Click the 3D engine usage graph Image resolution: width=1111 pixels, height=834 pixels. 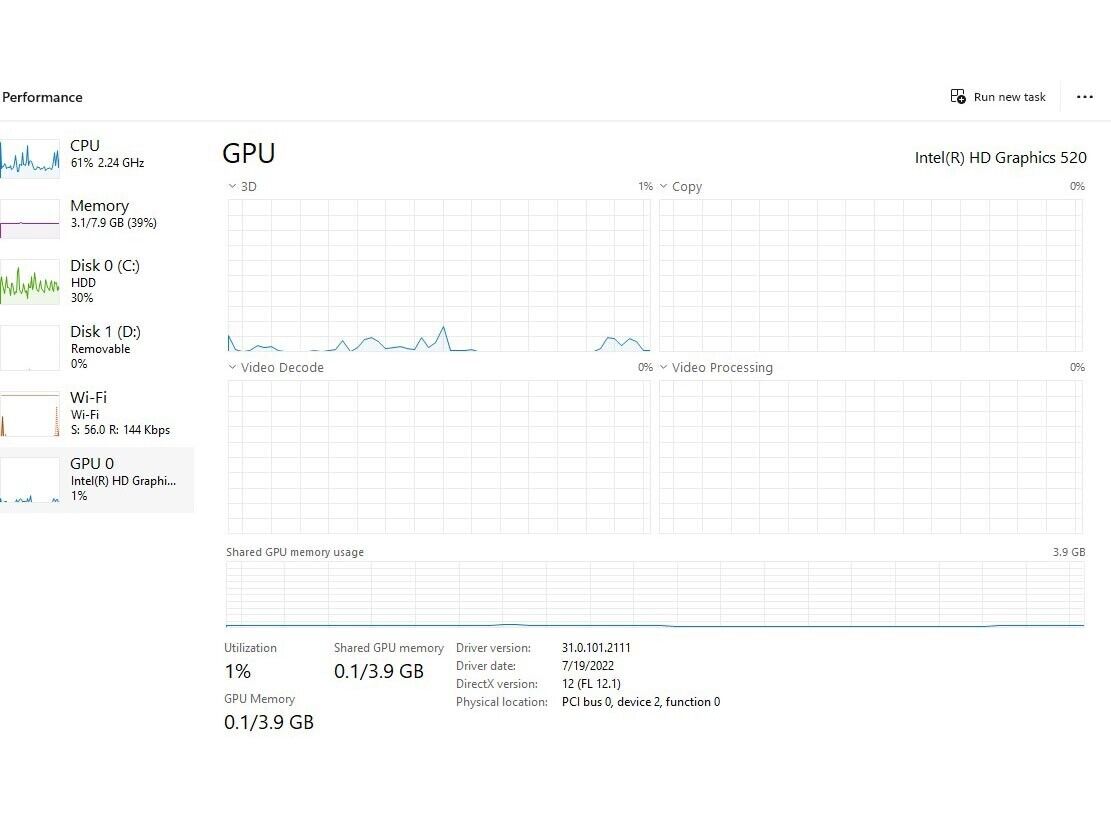tap(438, 275)
